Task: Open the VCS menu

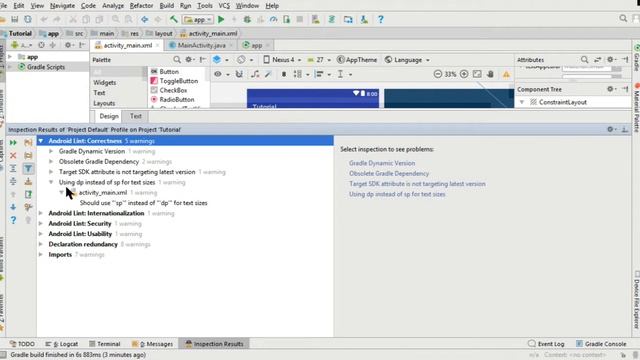Action: tap(224, 6)
